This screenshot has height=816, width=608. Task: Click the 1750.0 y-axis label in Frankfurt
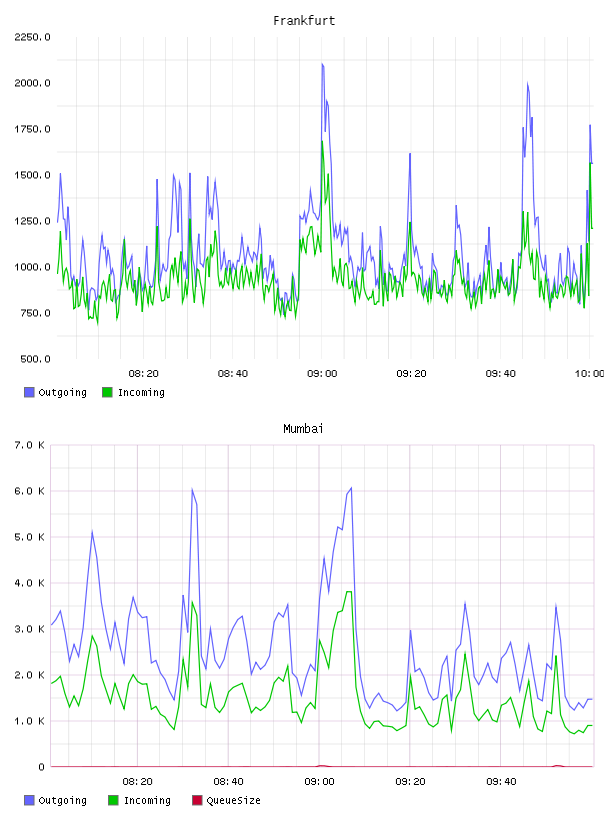click(32, 129)
